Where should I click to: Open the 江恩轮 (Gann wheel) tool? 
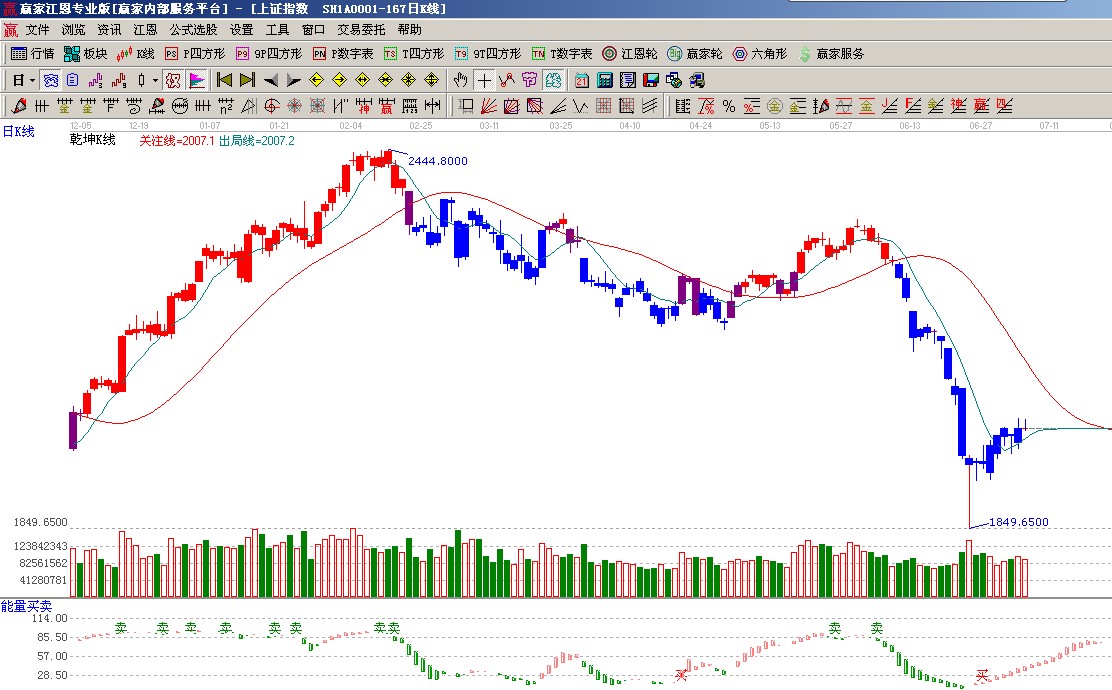pos(630,54)
